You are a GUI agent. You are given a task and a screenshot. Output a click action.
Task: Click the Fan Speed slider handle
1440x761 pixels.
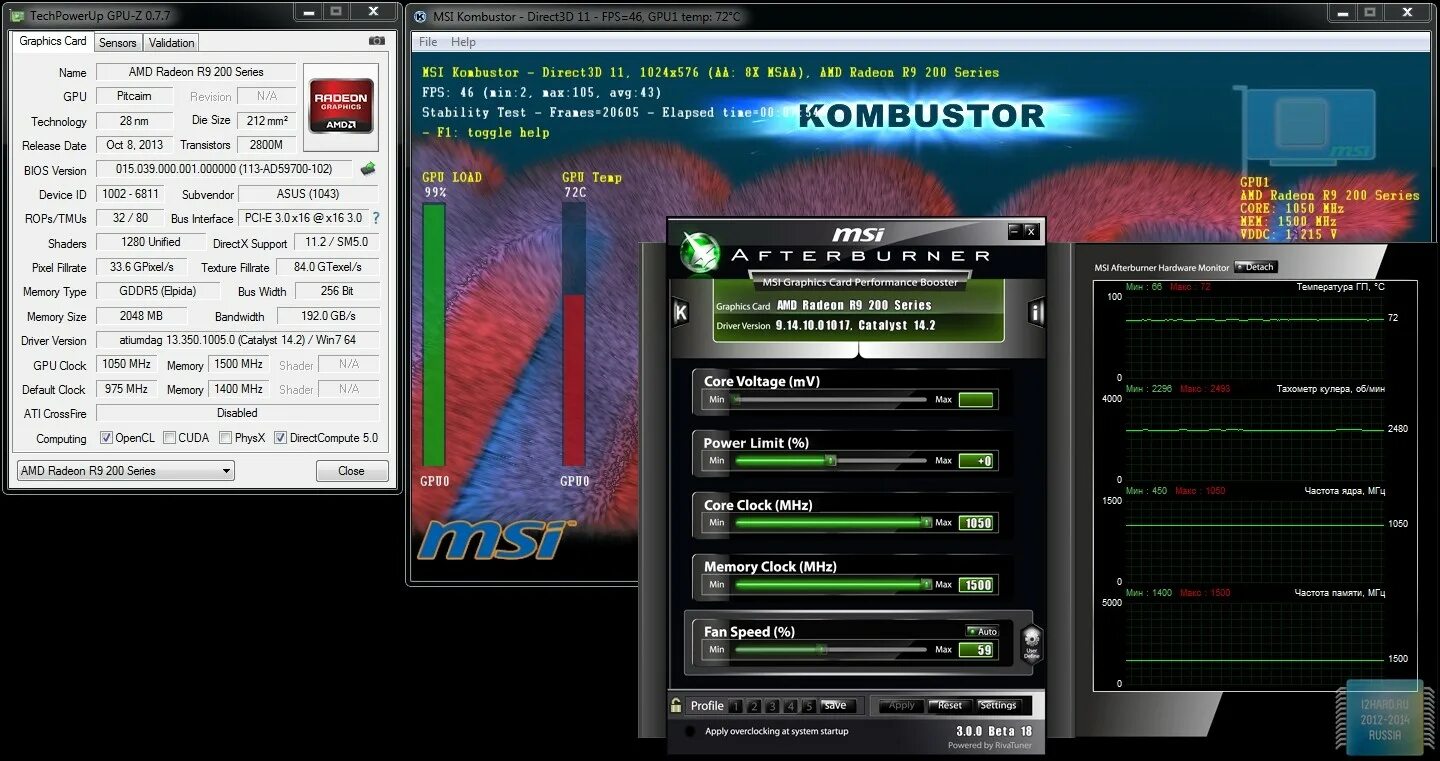pos(821,650)
